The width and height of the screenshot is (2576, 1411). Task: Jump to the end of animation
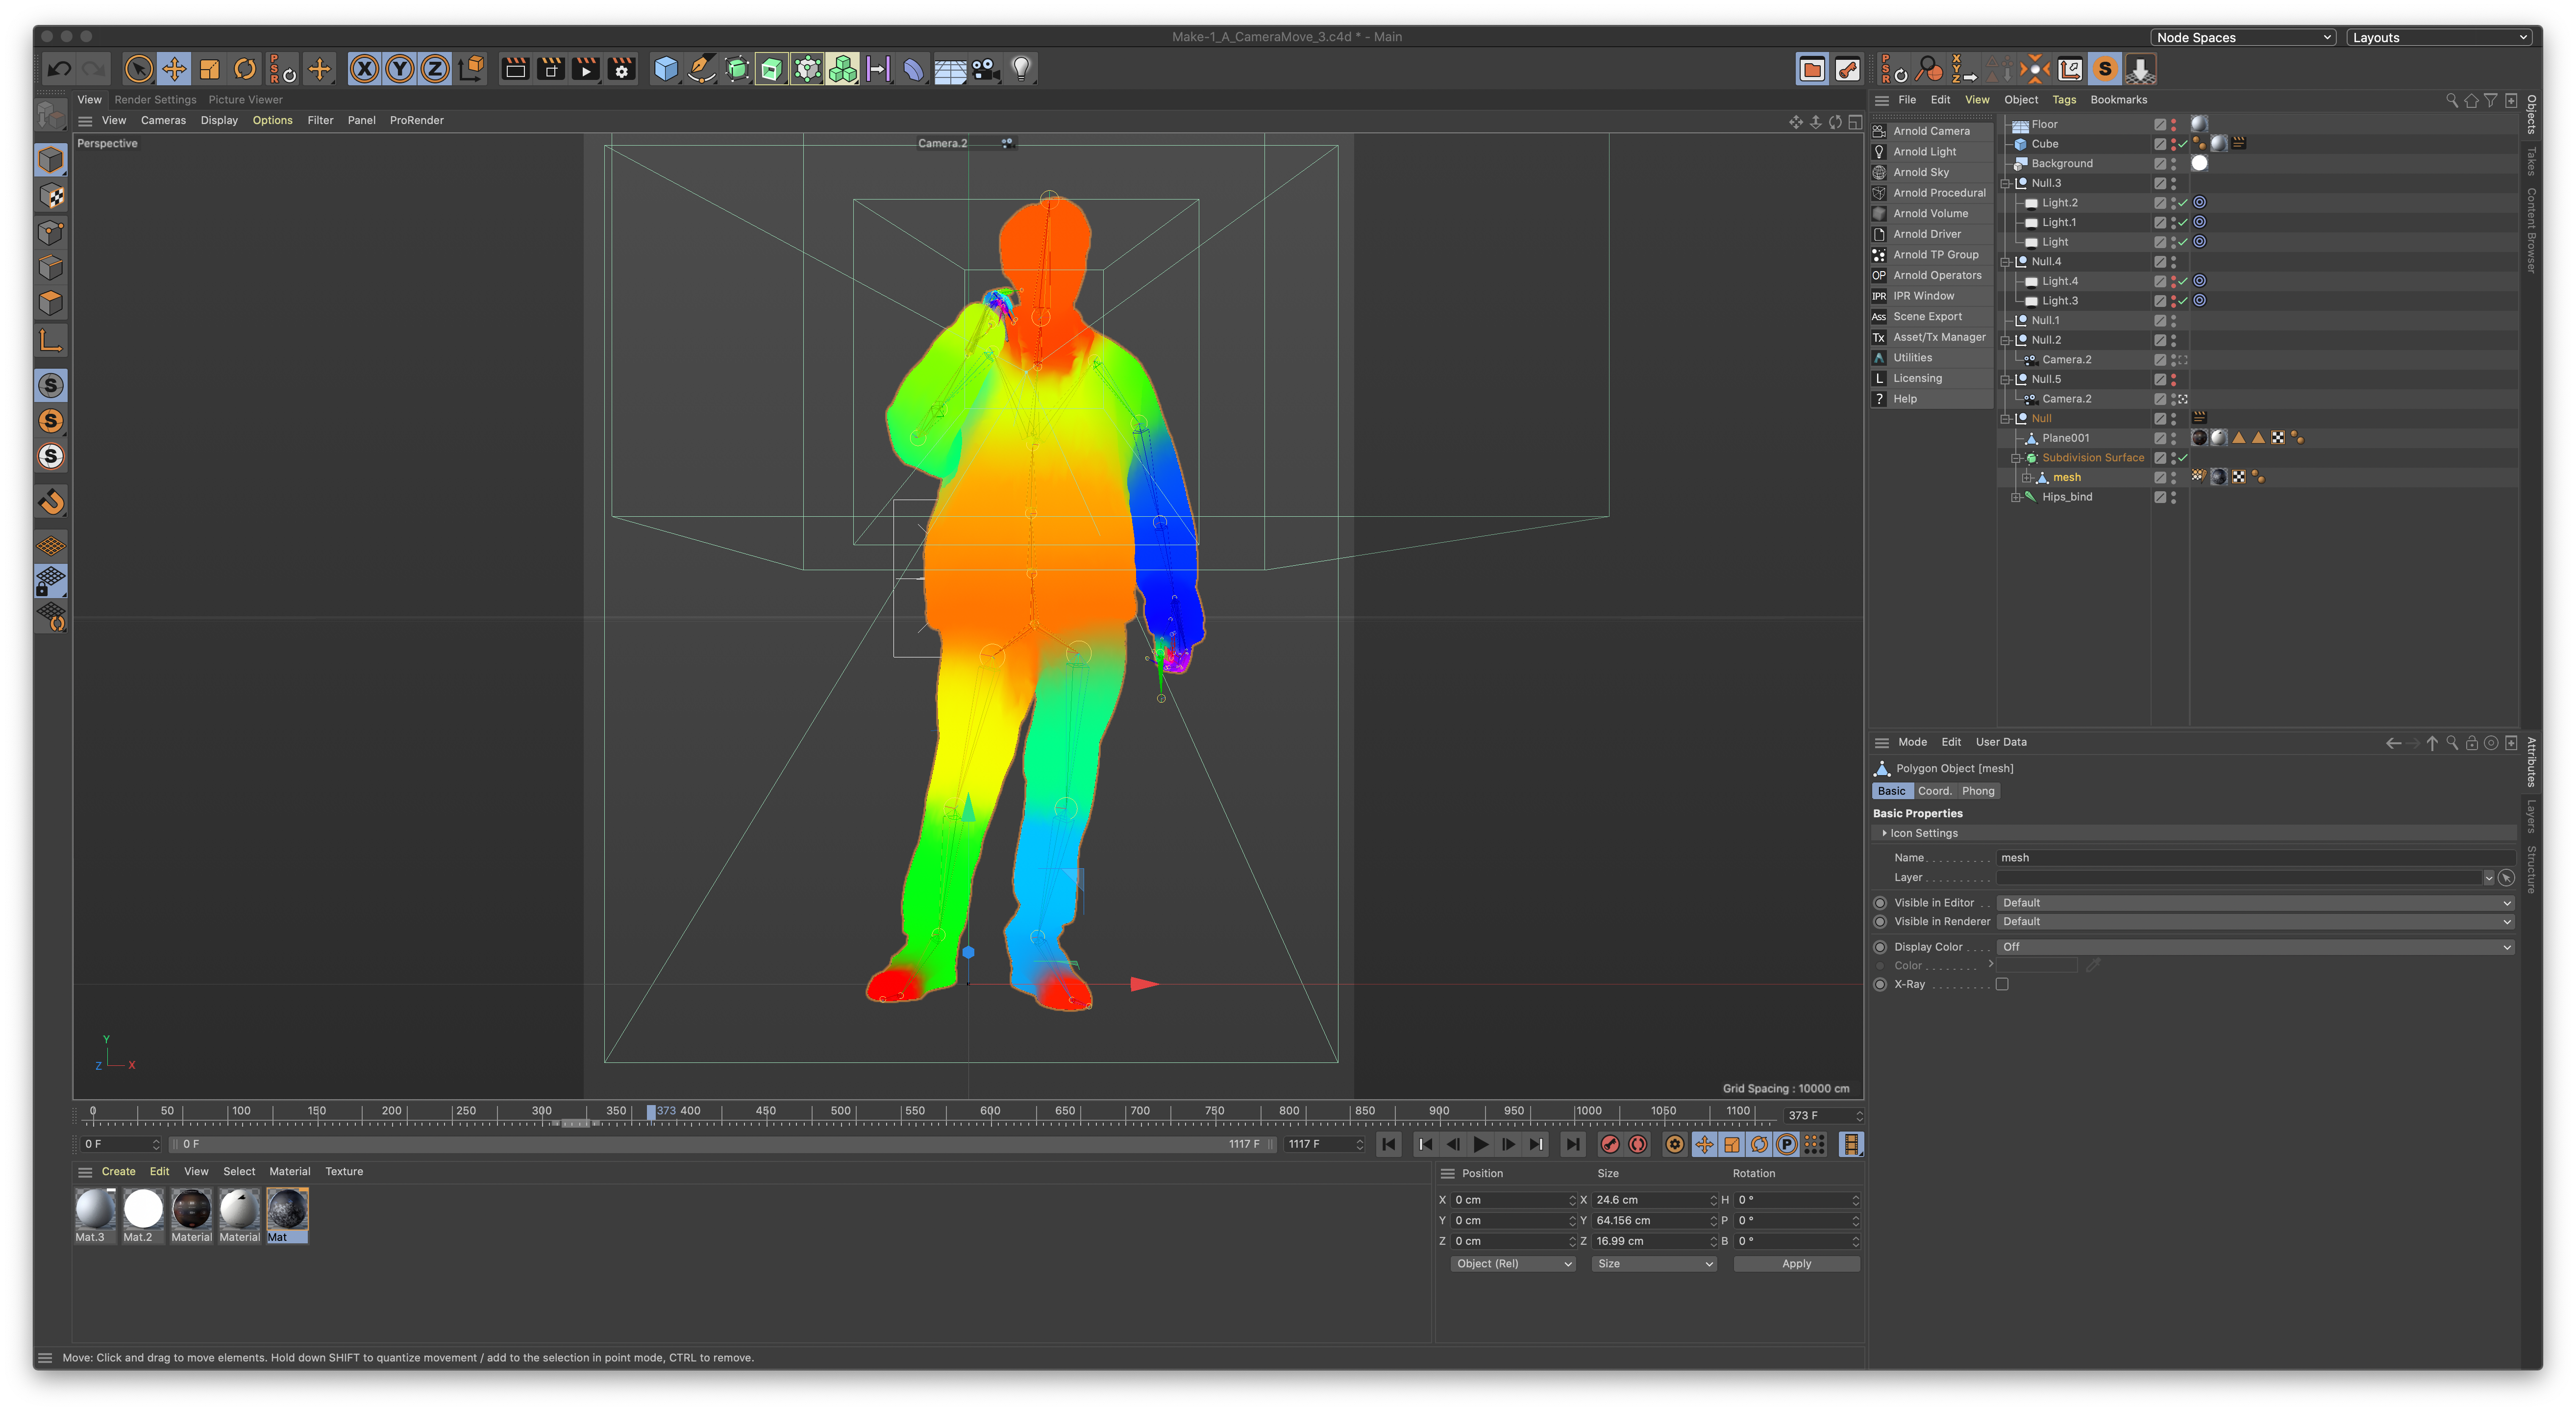click(x=1573, y=1144)
